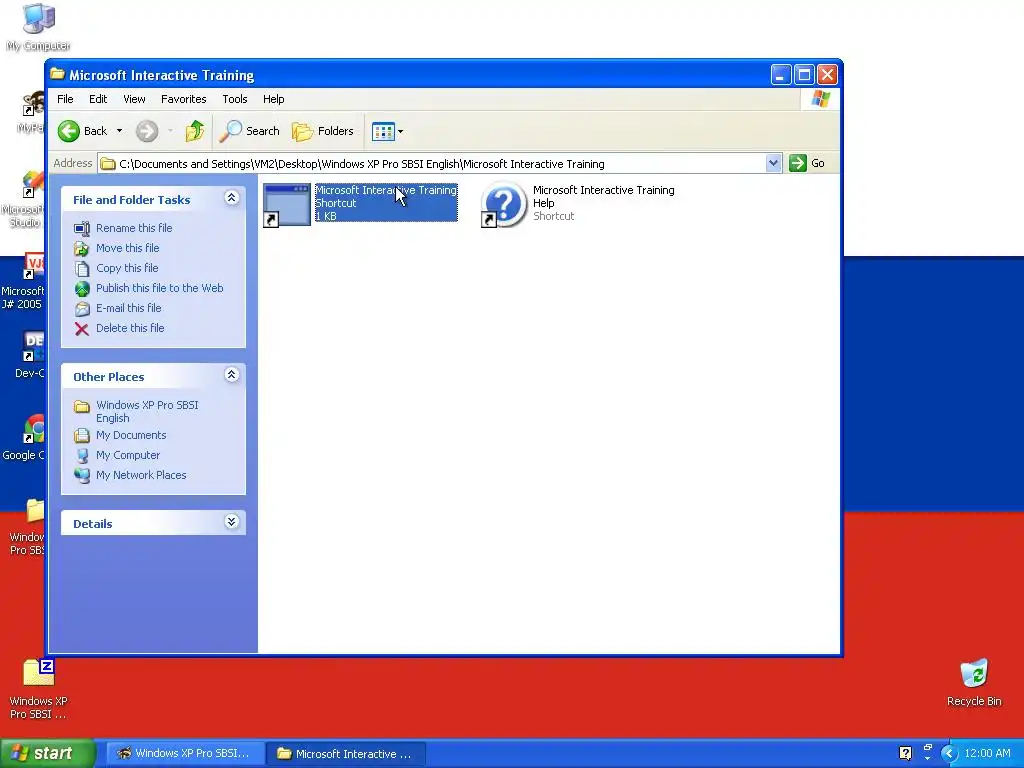This screenshot has width=1024, height=768.
Task: Select Microsoft Interactive Training shortcut icon
Action: (x=286, y=204)
